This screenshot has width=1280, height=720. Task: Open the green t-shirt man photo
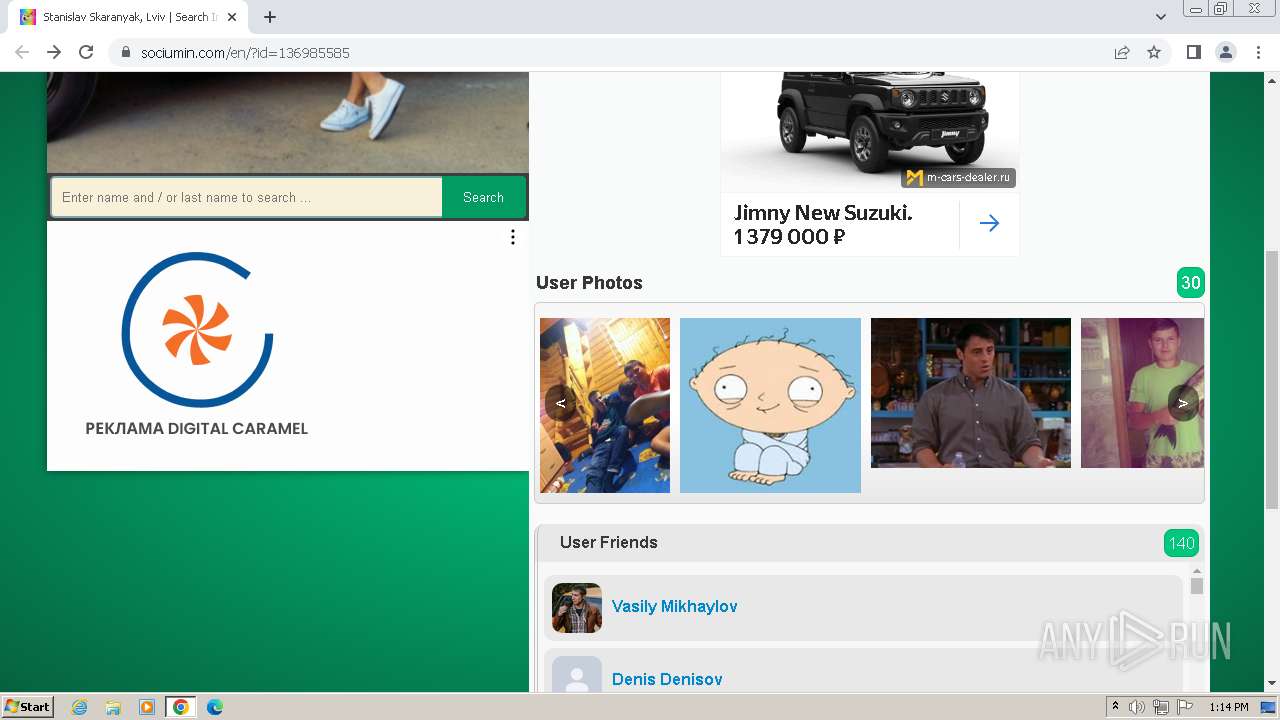click(1142, 393)
